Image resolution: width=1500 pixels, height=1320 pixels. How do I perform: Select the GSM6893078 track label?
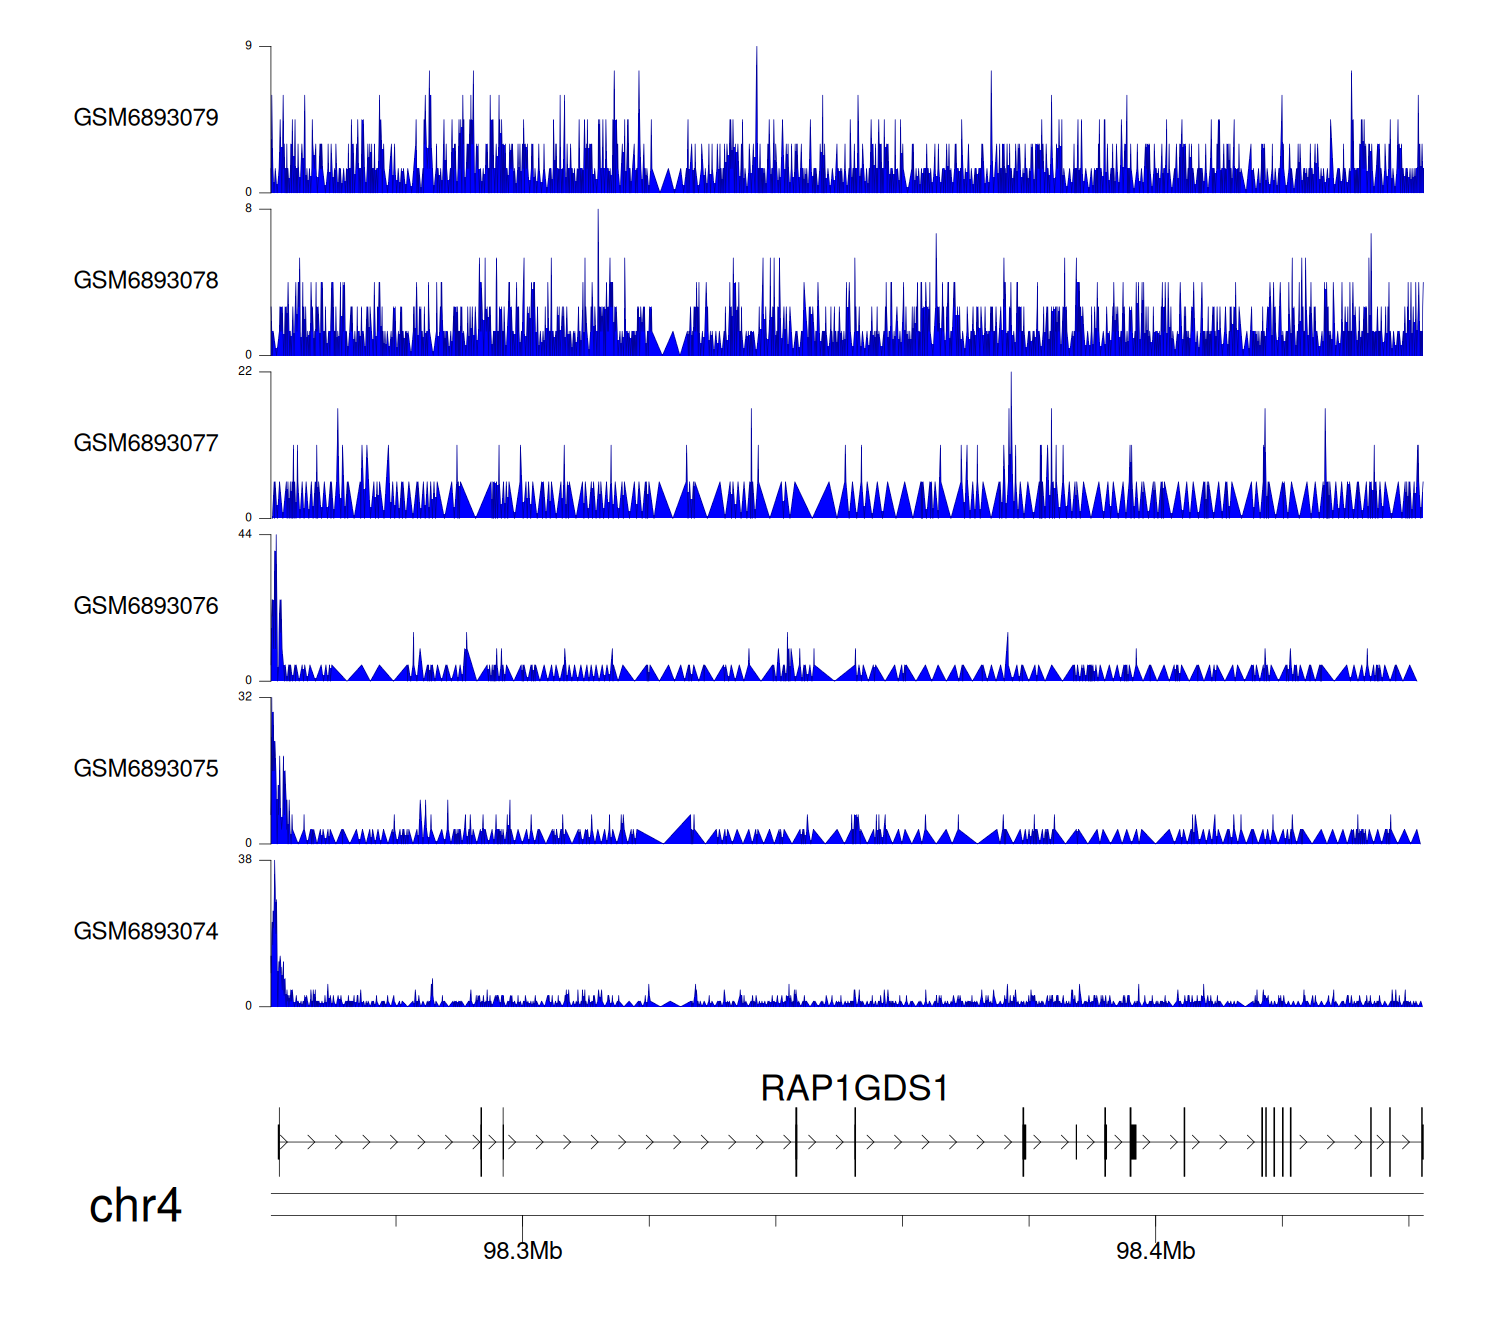146,281
